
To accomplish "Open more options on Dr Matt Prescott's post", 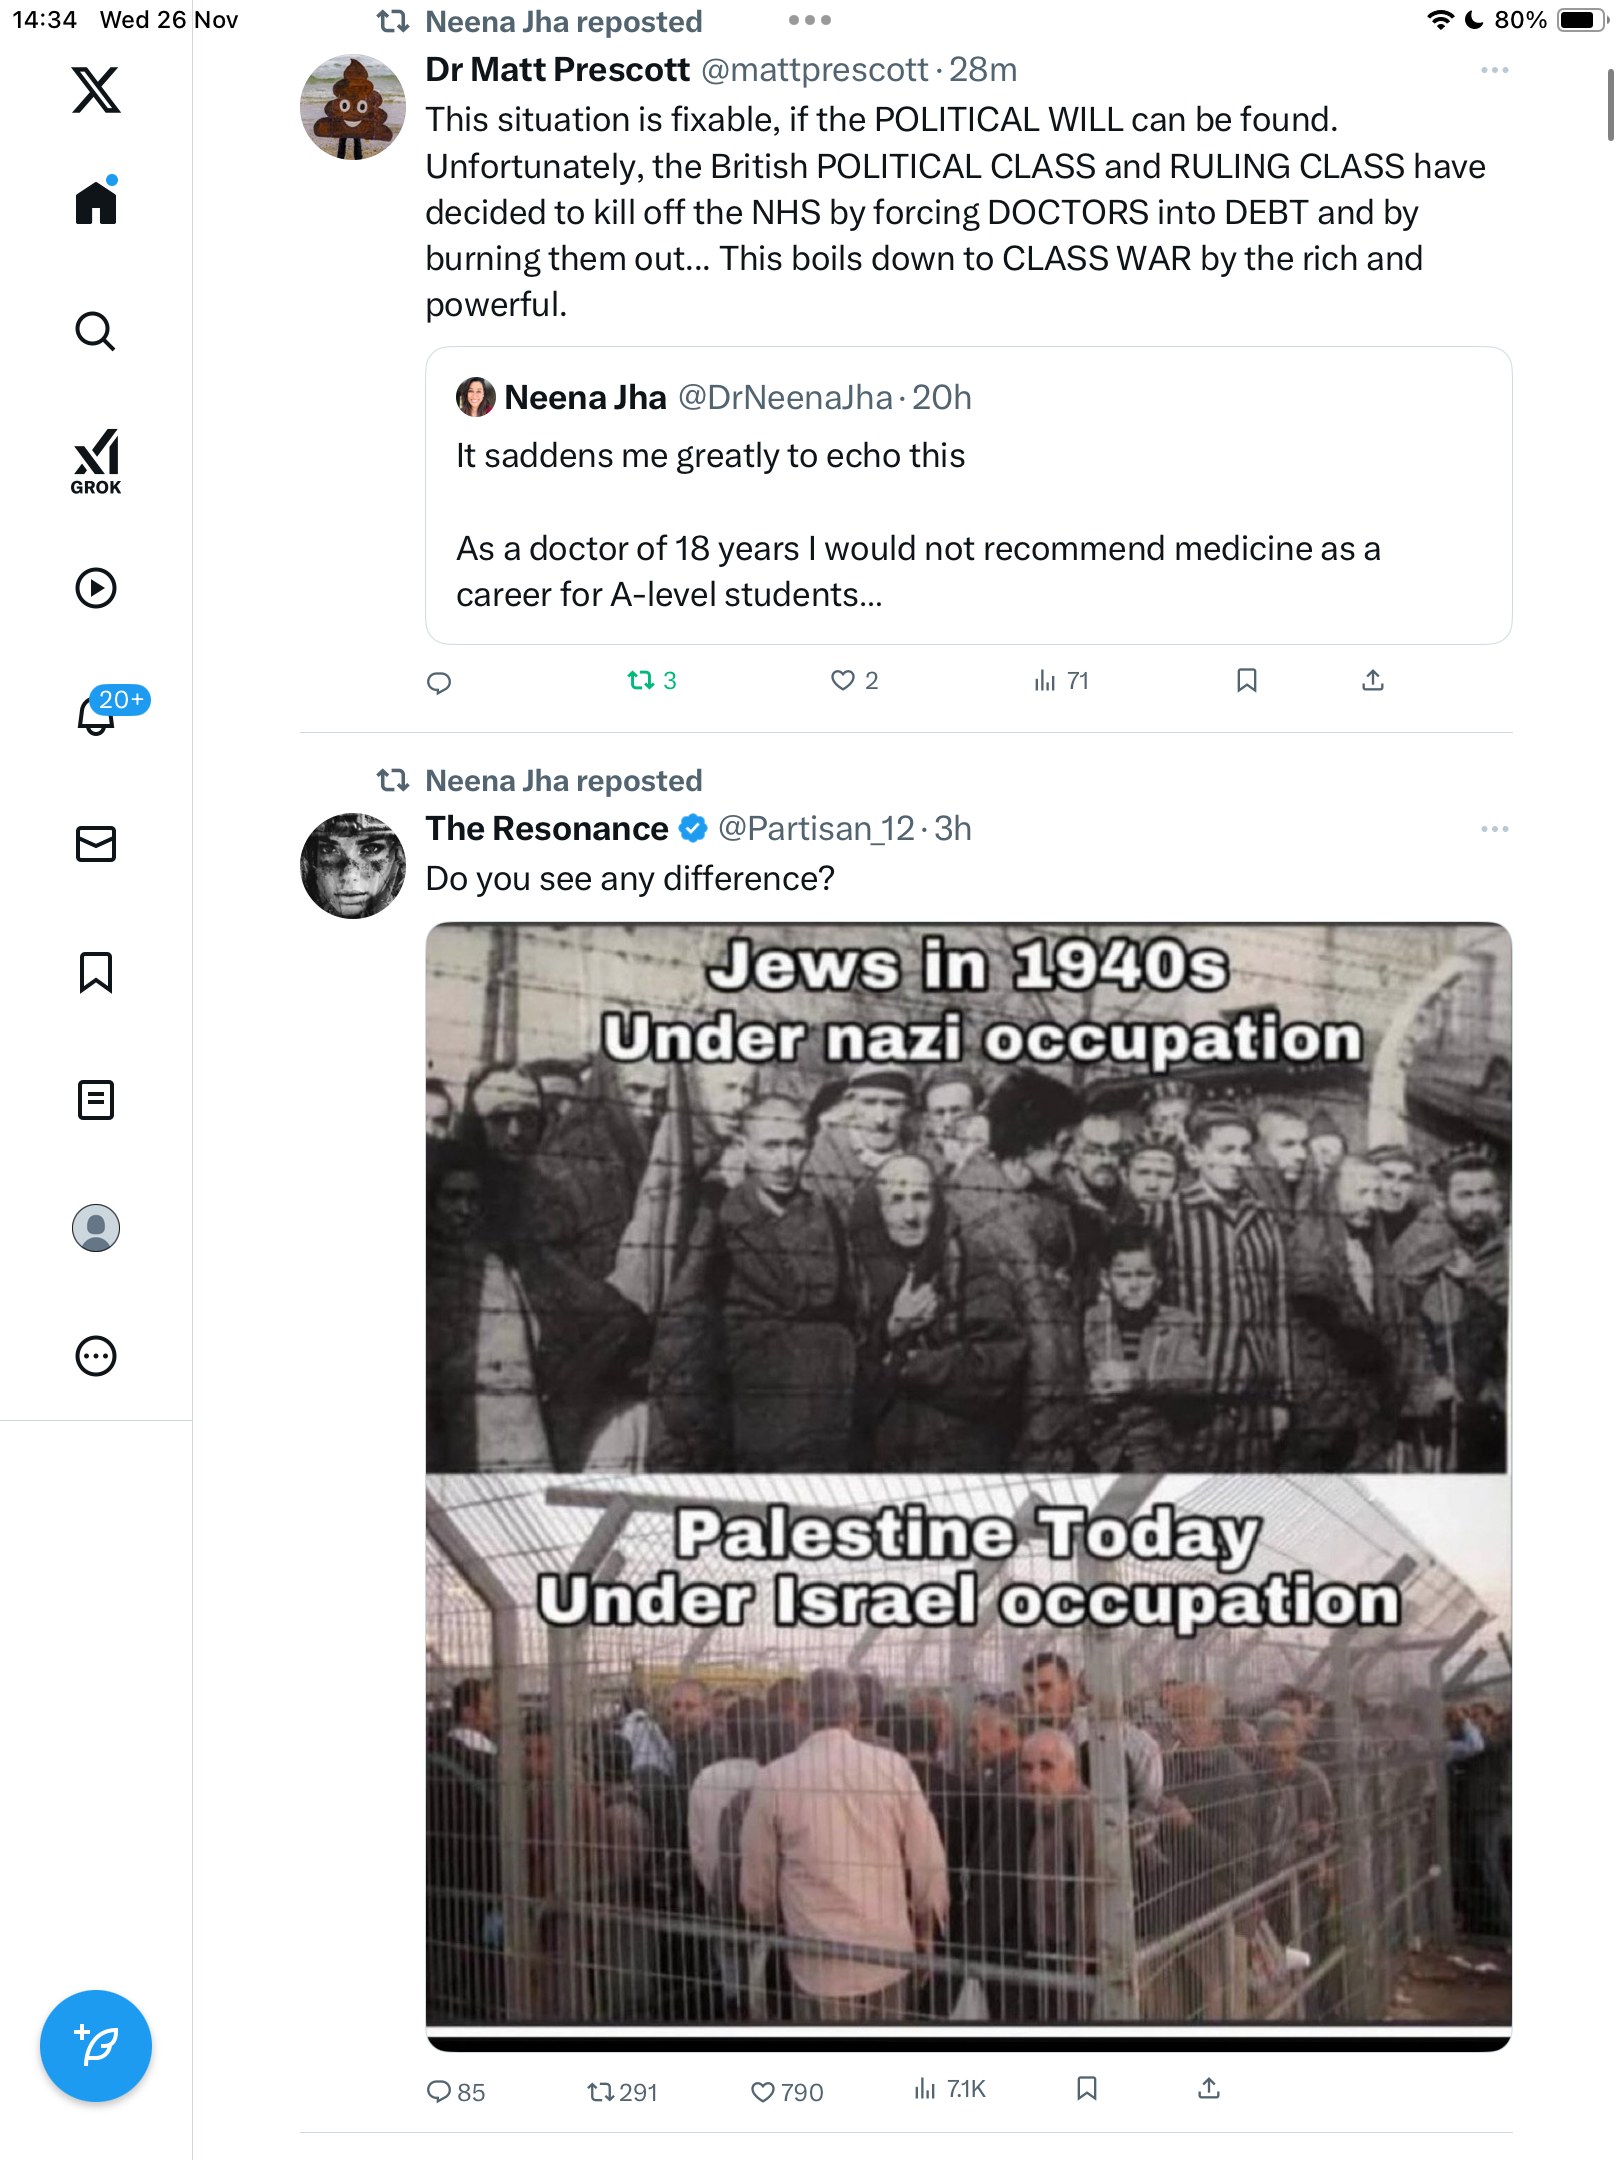I will [x=1495, y=70].
